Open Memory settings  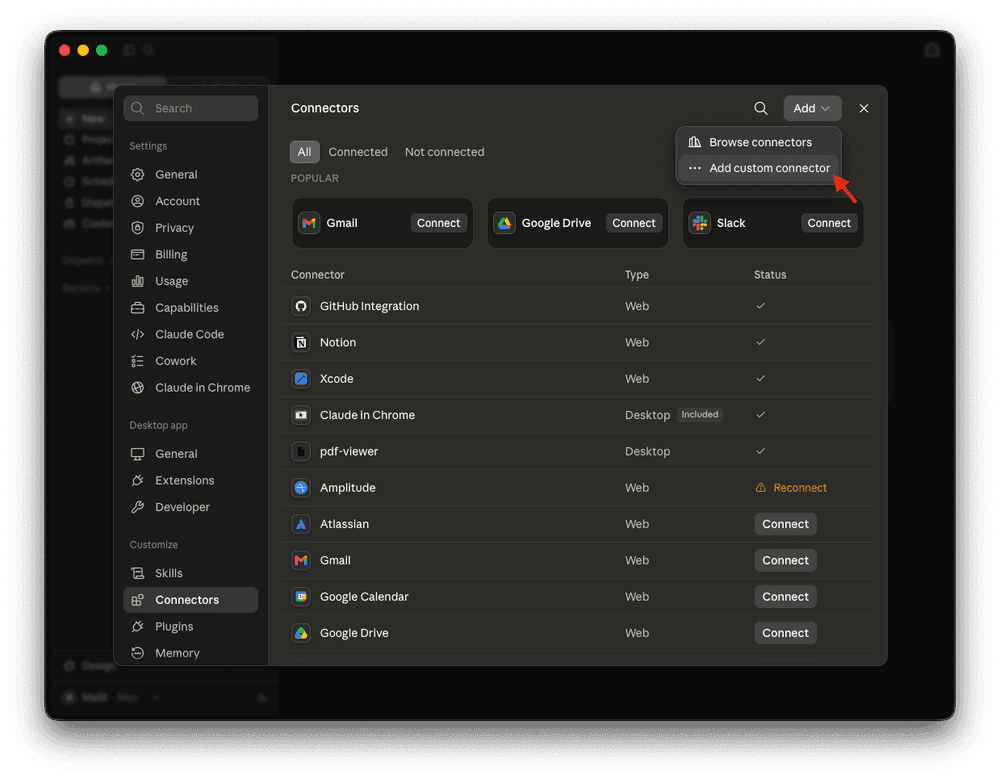191,653
